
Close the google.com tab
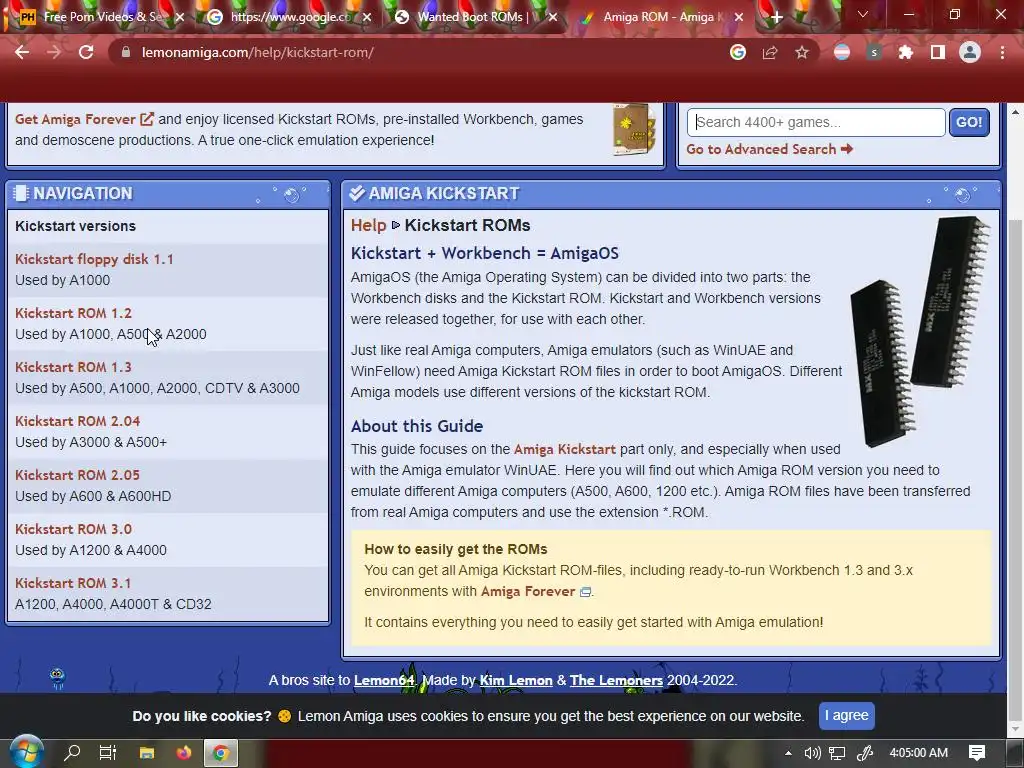367,17
